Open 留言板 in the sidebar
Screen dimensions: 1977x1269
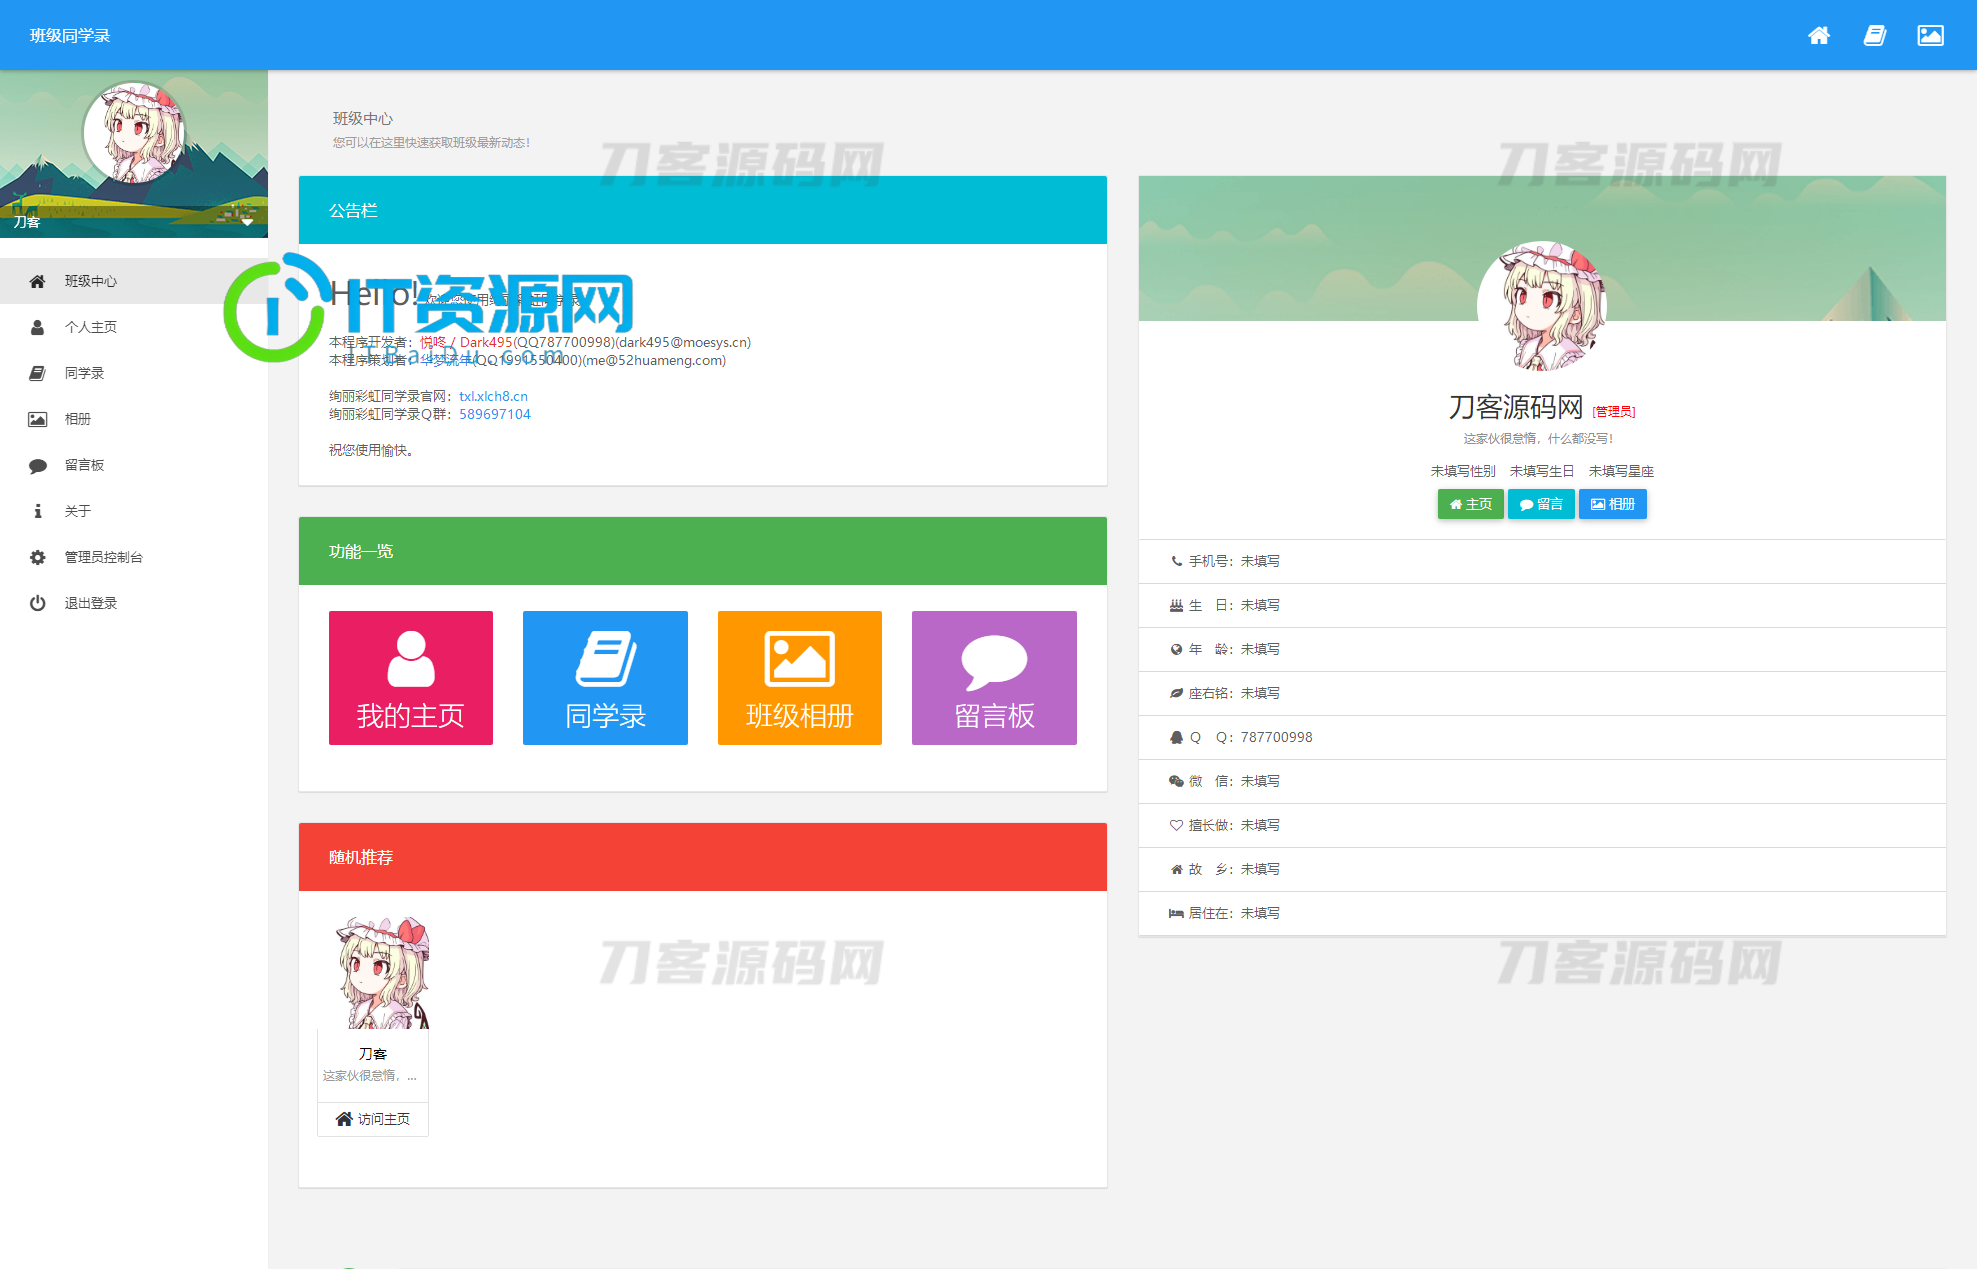pyautogui.click(x=134, y=465)
